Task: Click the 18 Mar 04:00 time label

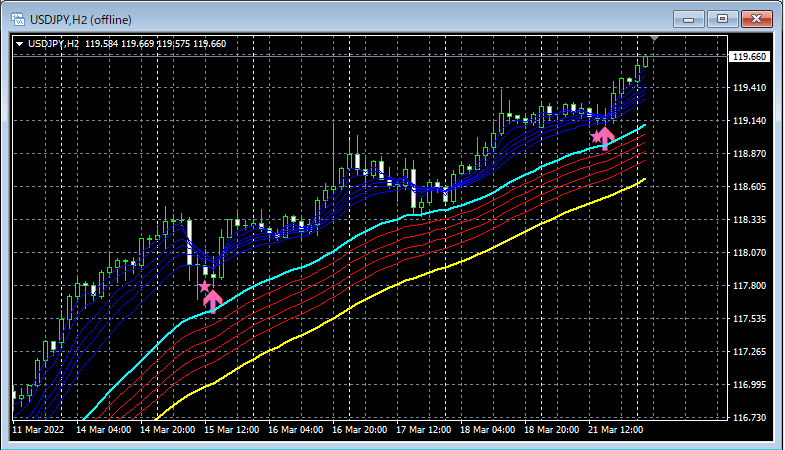Action: point(488,430)
